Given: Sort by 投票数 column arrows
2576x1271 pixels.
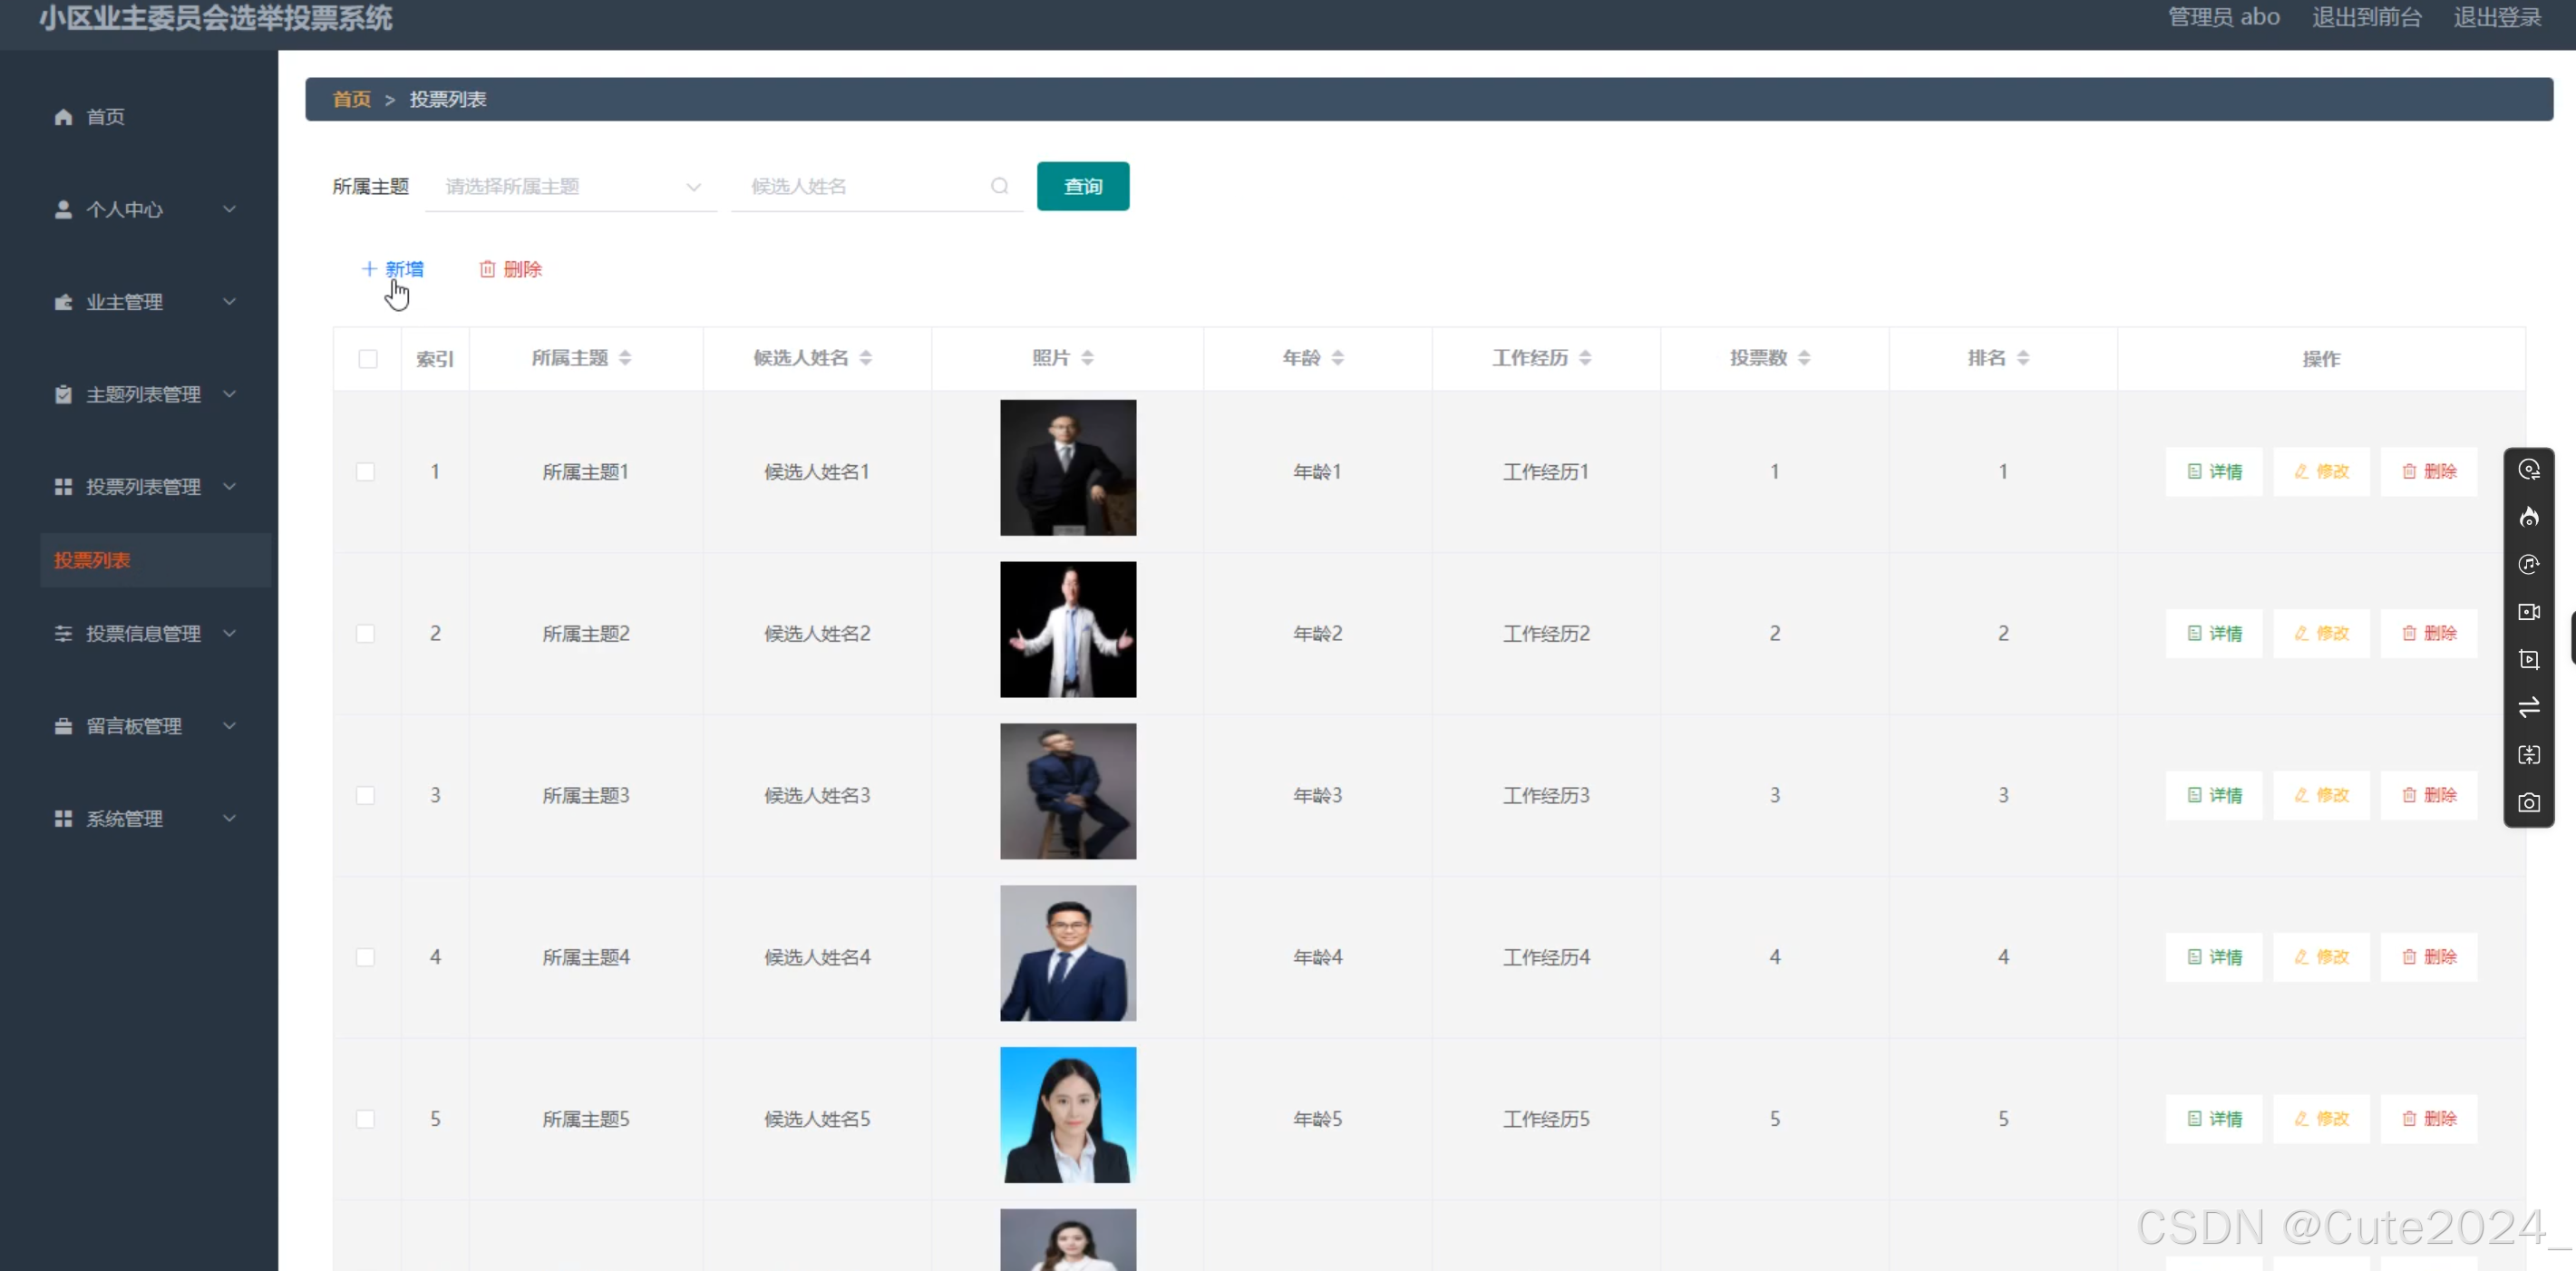Looking at the screenshot, I should point(1804,358).
